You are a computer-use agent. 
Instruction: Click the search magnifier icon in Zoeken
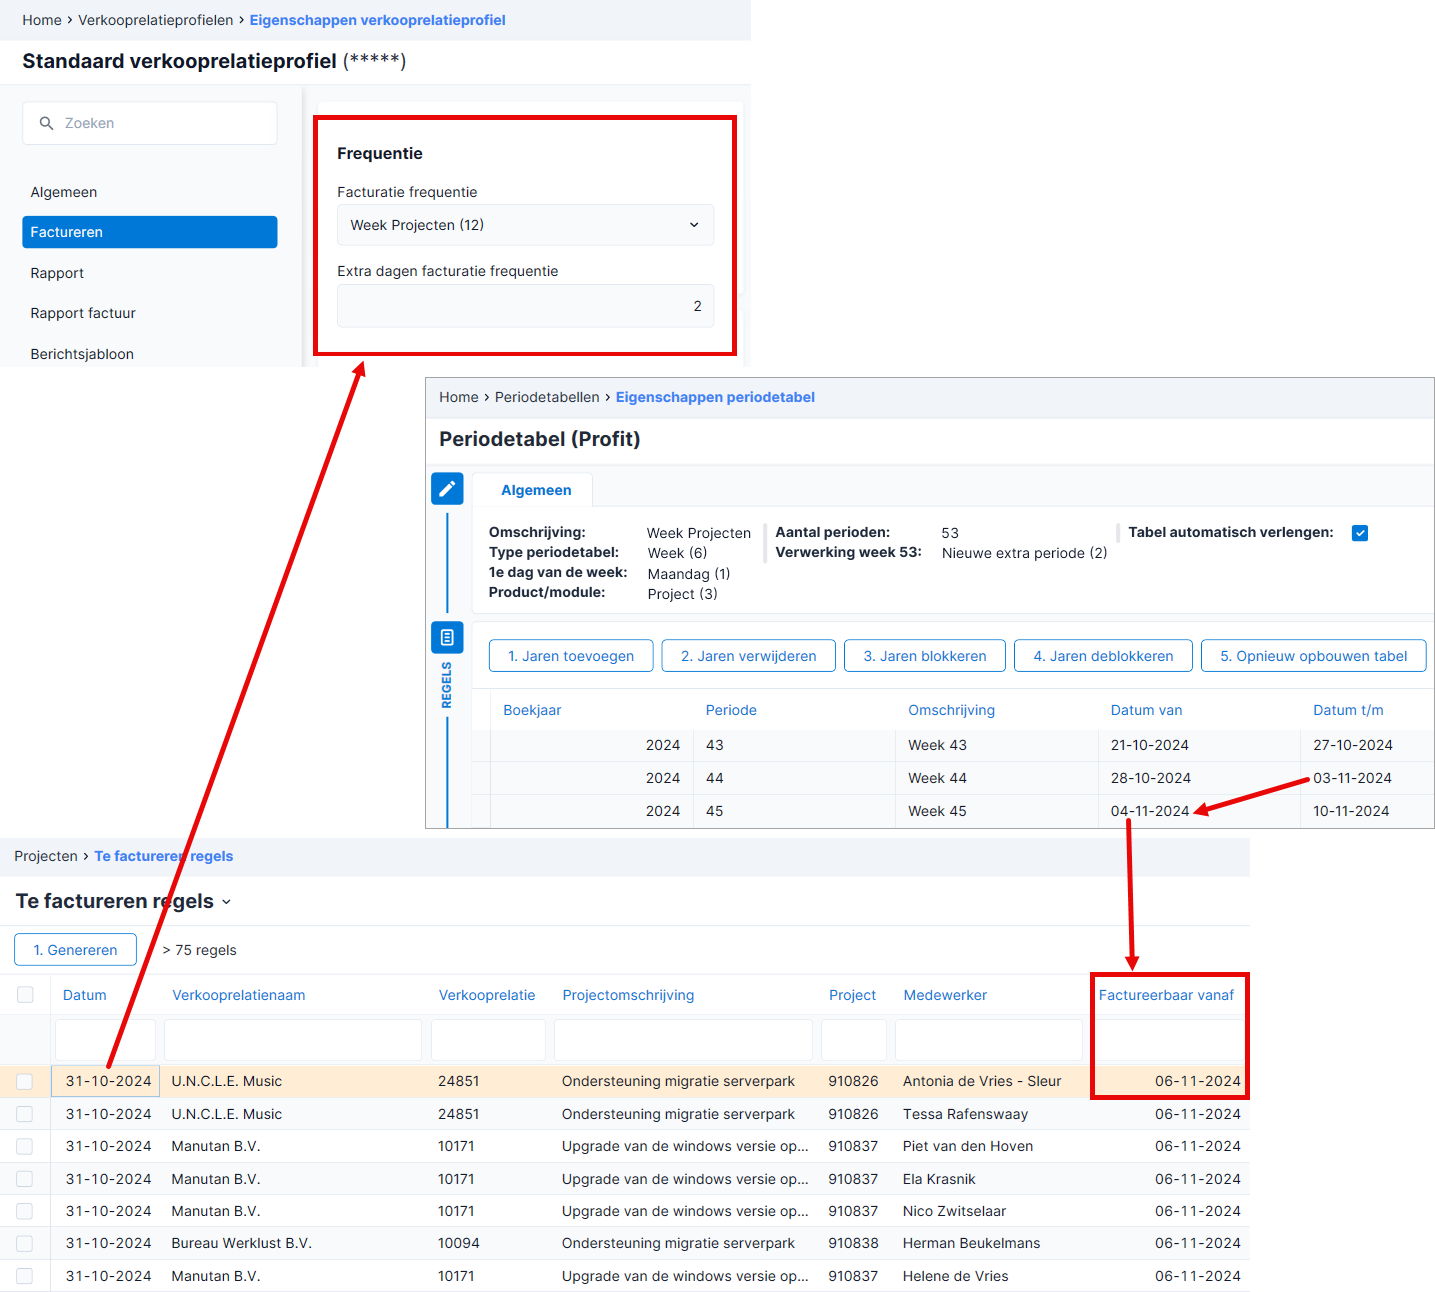(46, 123)
